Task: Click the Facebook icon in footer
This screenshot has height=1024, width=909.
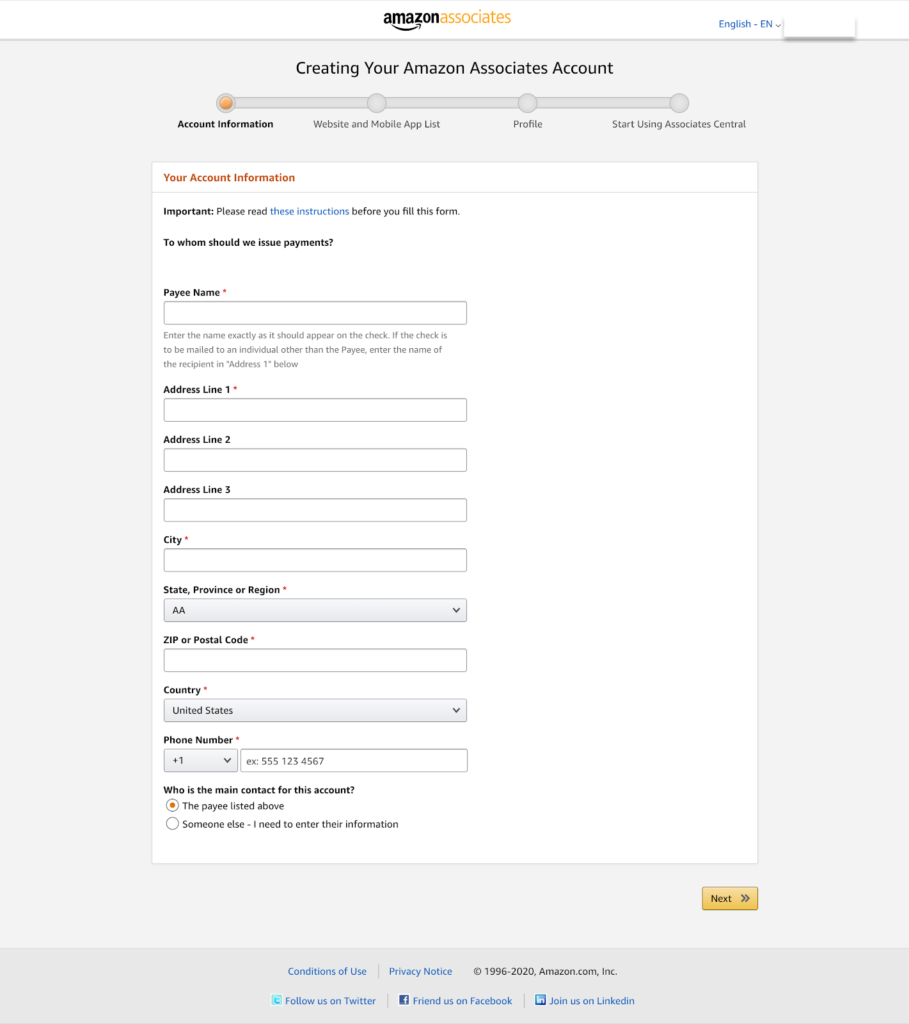Action: (403, 1000)
